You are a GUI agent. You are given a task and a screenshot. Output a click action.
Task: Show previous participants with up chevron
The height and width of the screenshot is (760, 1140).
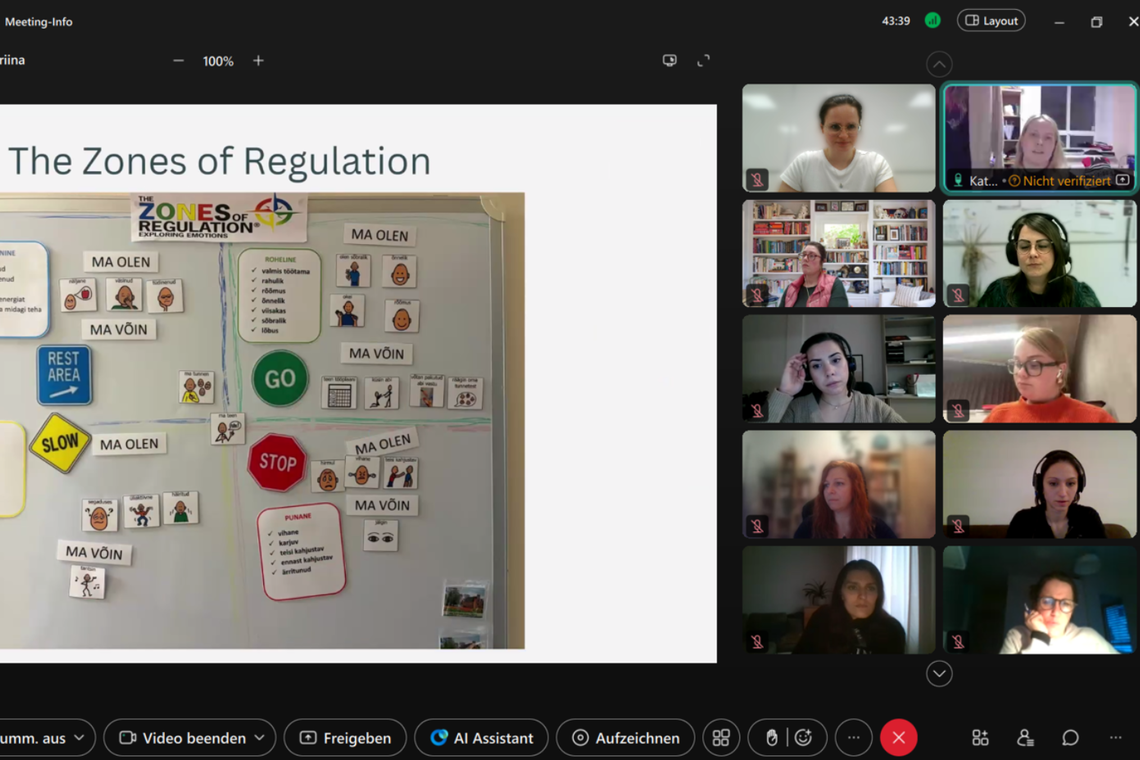(x=939, y=65)
